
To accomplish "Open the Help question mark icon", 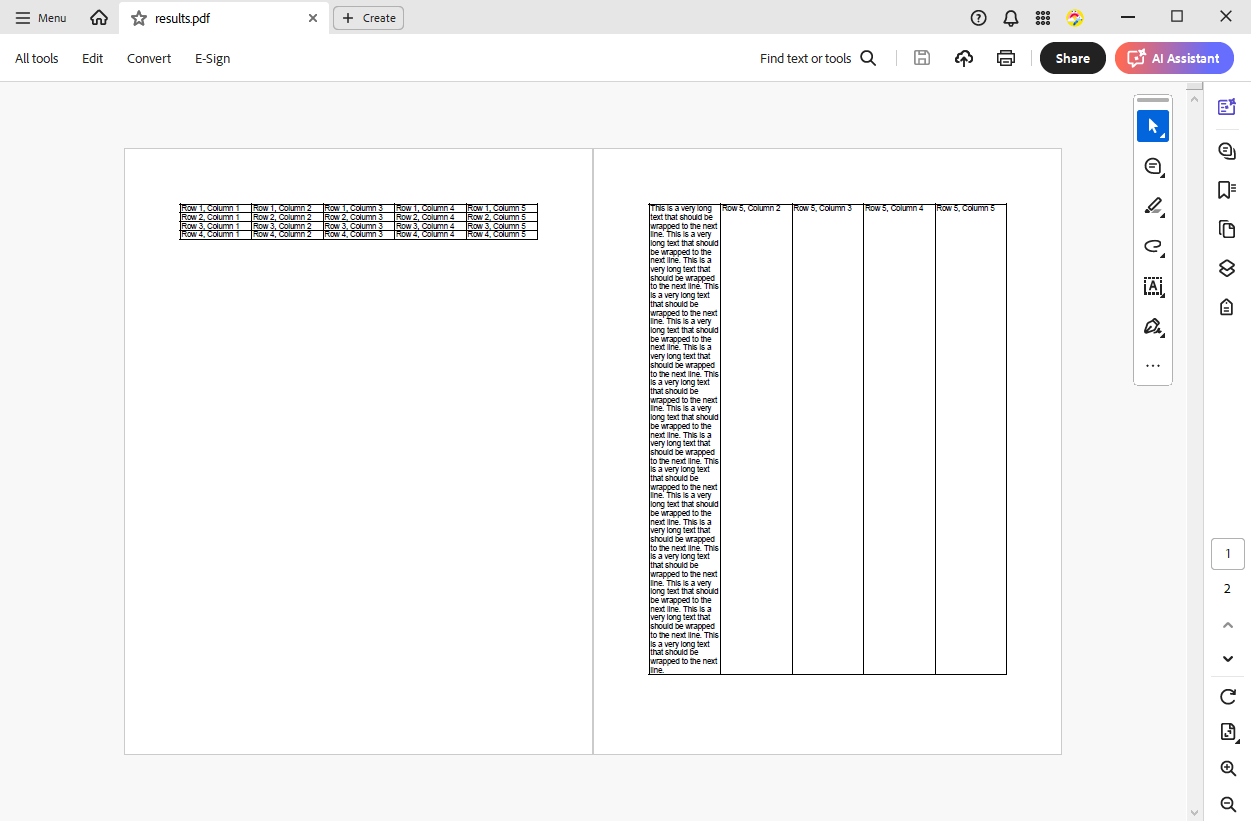I will pyautogui.click(x=979, y=18).
